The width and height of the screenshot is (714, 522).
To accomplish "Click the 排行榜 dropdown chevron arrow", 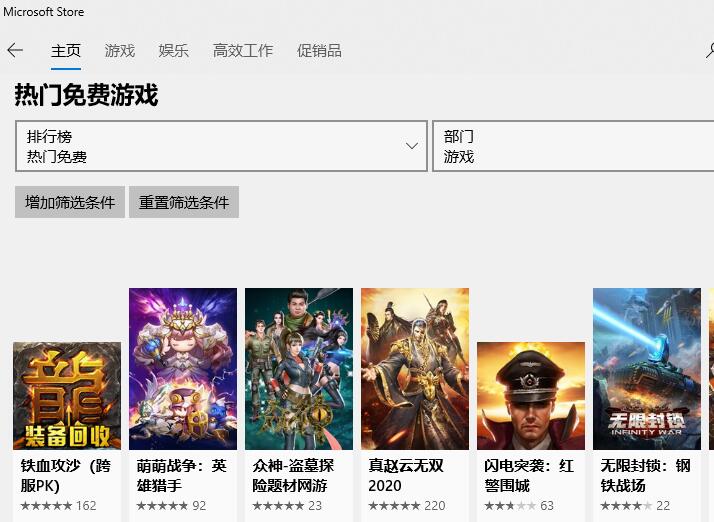I will click(412, 146).
